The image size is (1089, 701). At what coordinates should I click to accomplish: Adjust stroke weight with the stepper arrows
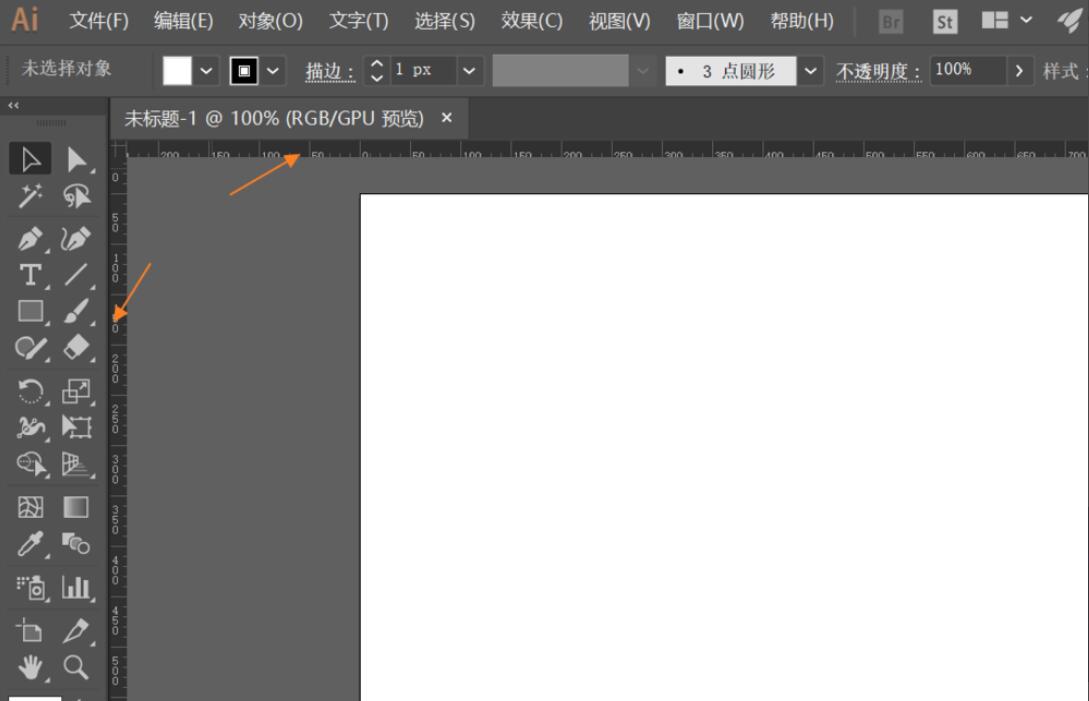click(376, 70)
